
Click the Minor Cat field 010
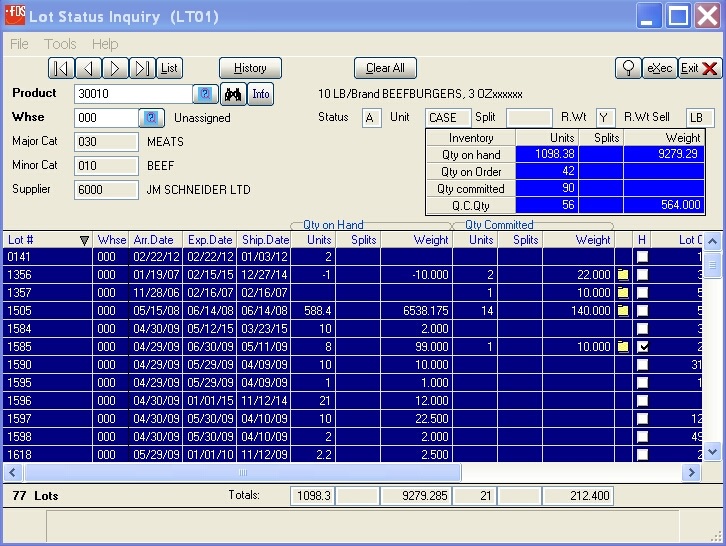tap(106, 166)
